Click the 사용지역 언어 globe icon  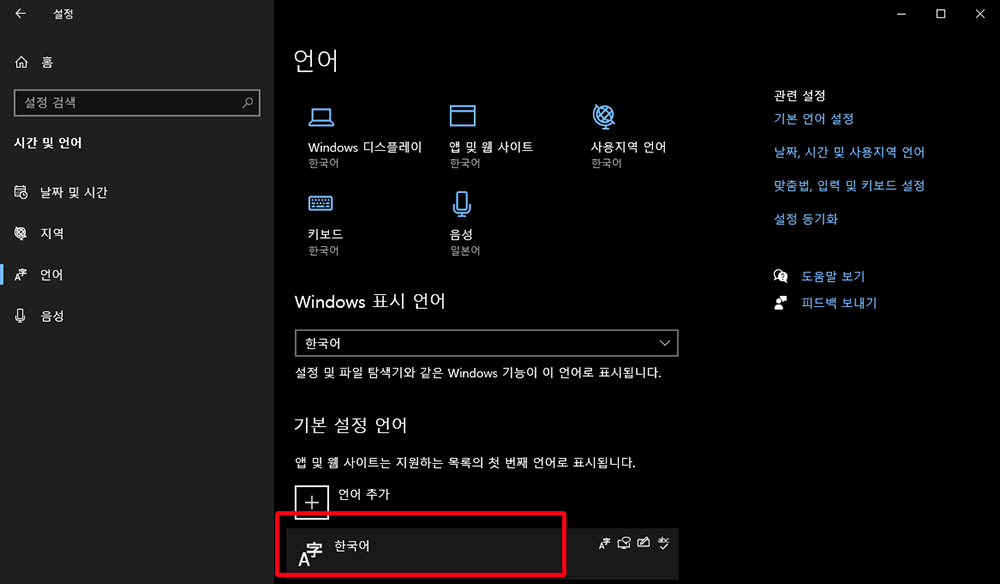pos(603,116)
